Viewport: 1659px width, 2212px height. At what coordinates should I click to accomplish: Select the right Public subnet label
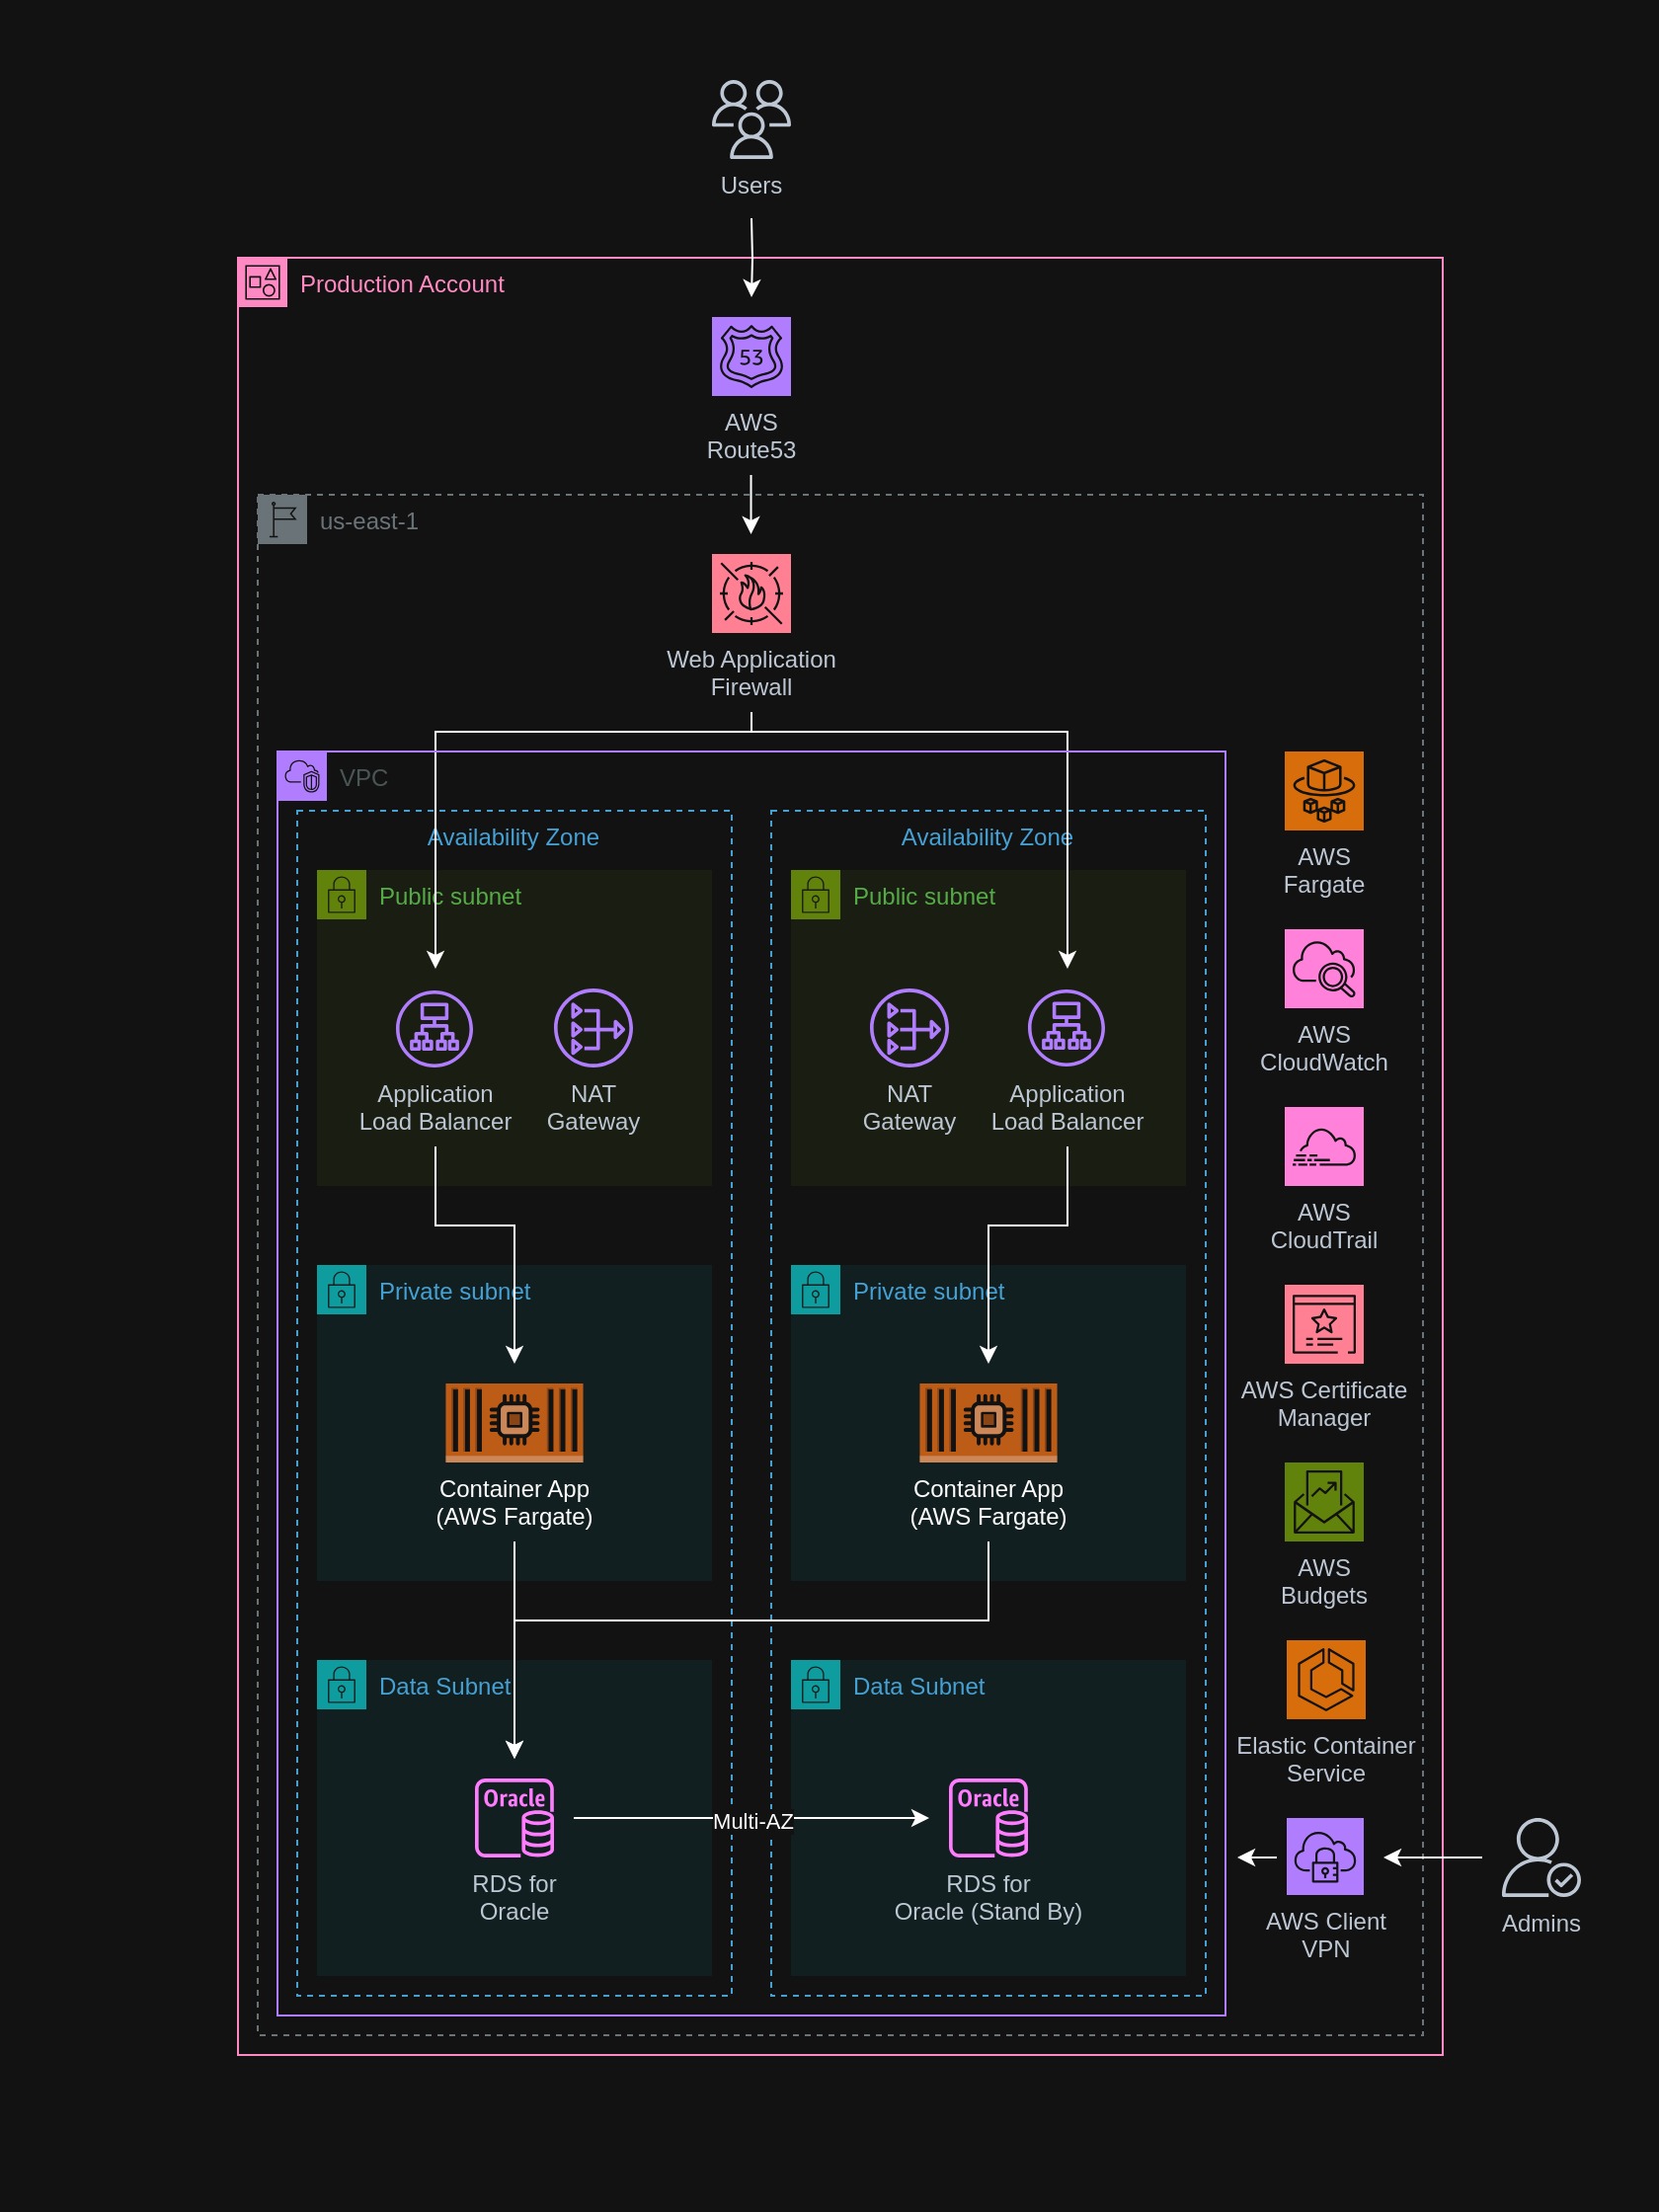tap(924, 896)
